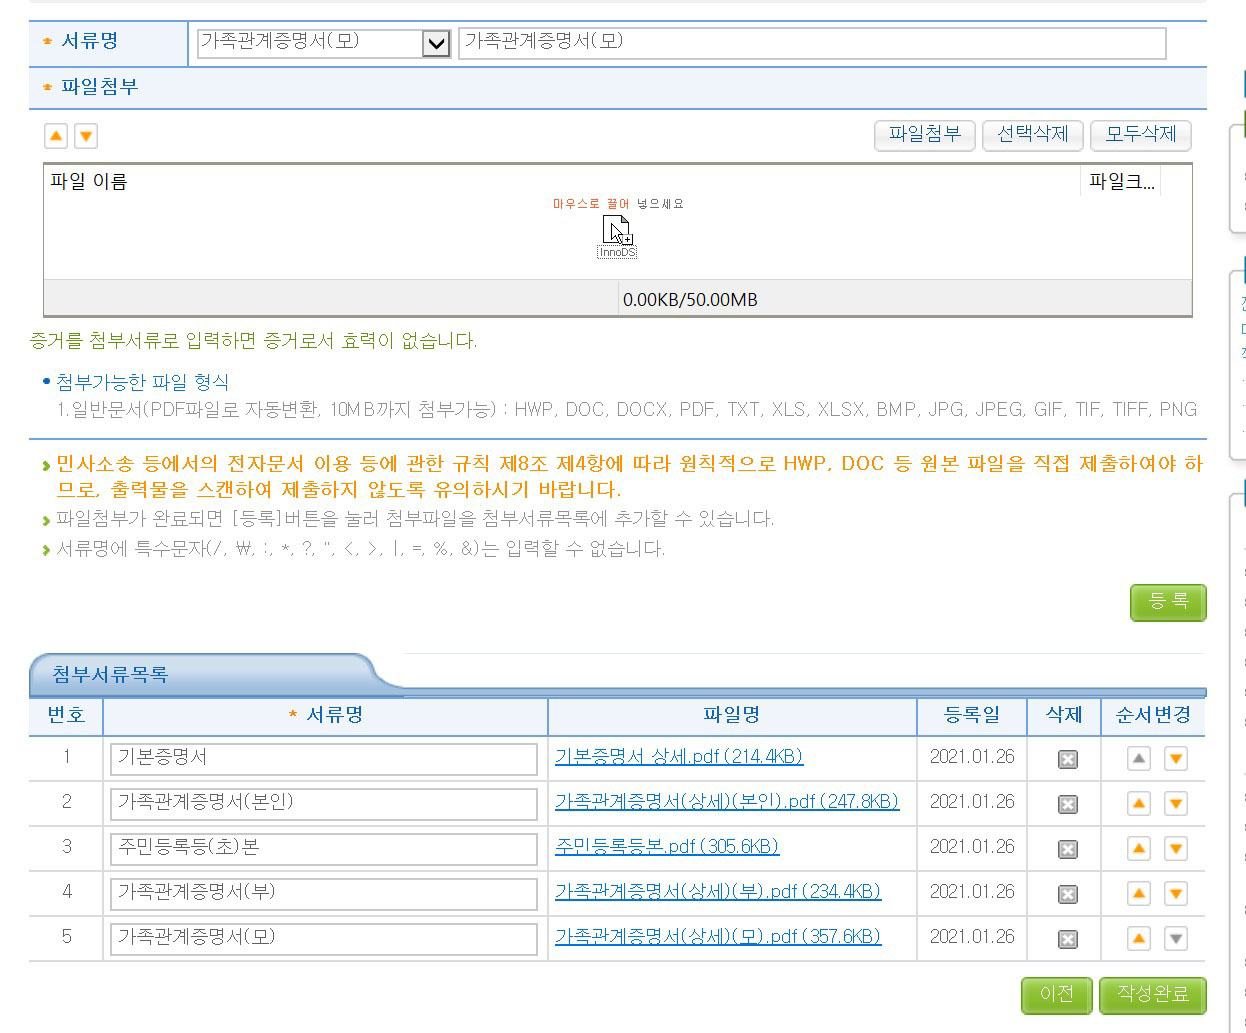
Task: Delete 가족관계증명서(모) row with X icon
Action: coord(1068,939)
